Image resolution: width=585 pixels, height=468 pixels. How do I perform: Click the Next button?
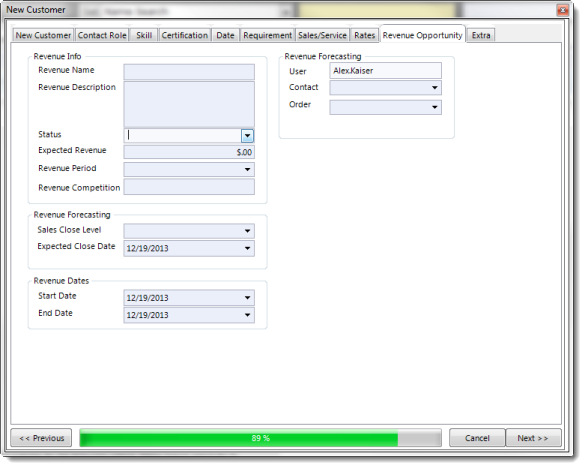pyautogui.click(x=533, y=438)
